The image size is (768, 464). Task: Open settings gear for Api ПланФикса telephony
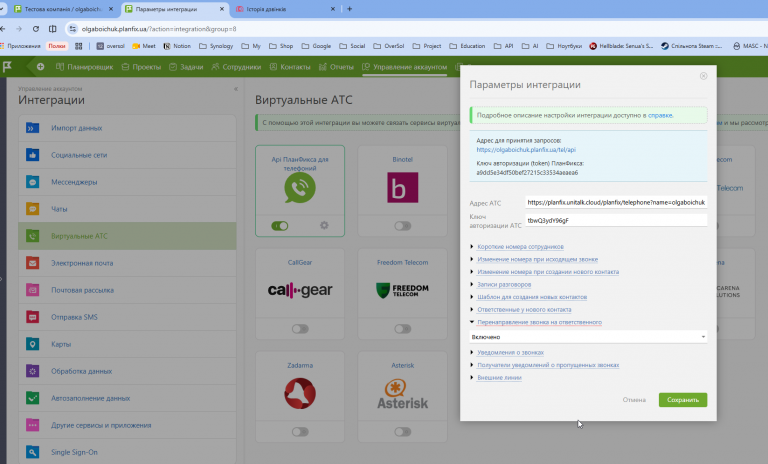324,225
